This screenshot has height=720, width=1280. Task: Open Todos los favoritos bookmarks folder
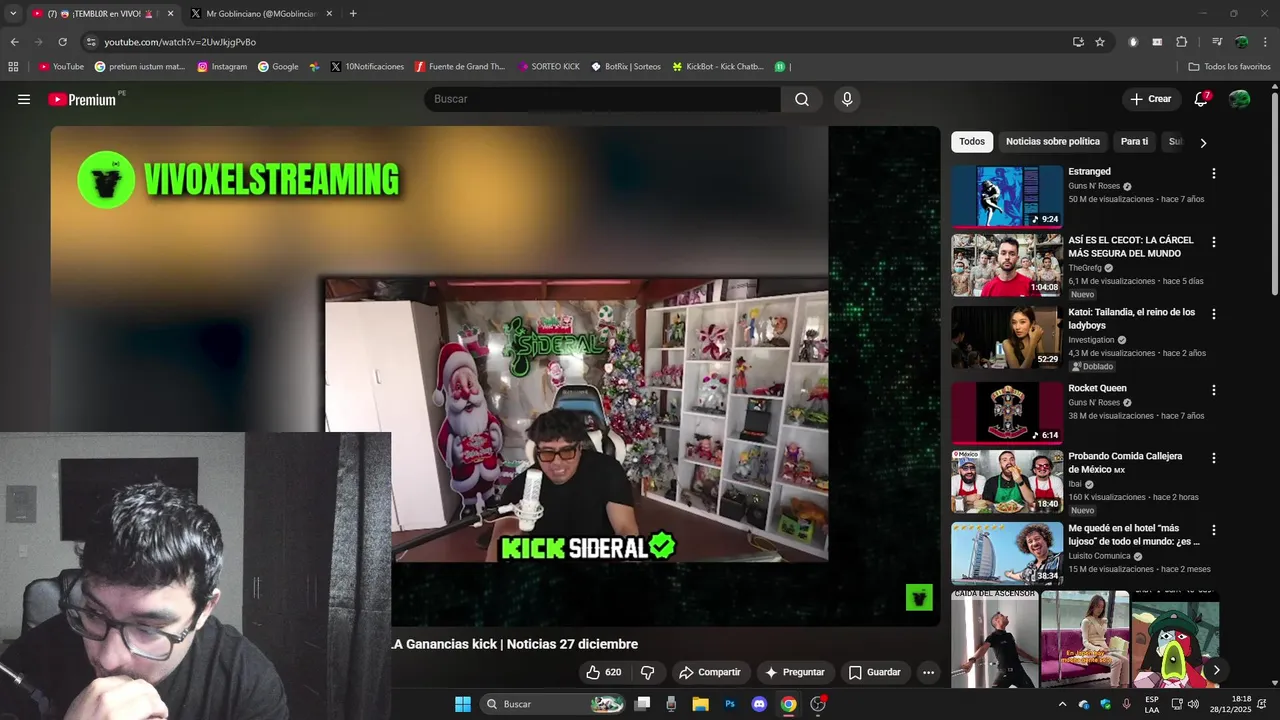click(1229, 67)
